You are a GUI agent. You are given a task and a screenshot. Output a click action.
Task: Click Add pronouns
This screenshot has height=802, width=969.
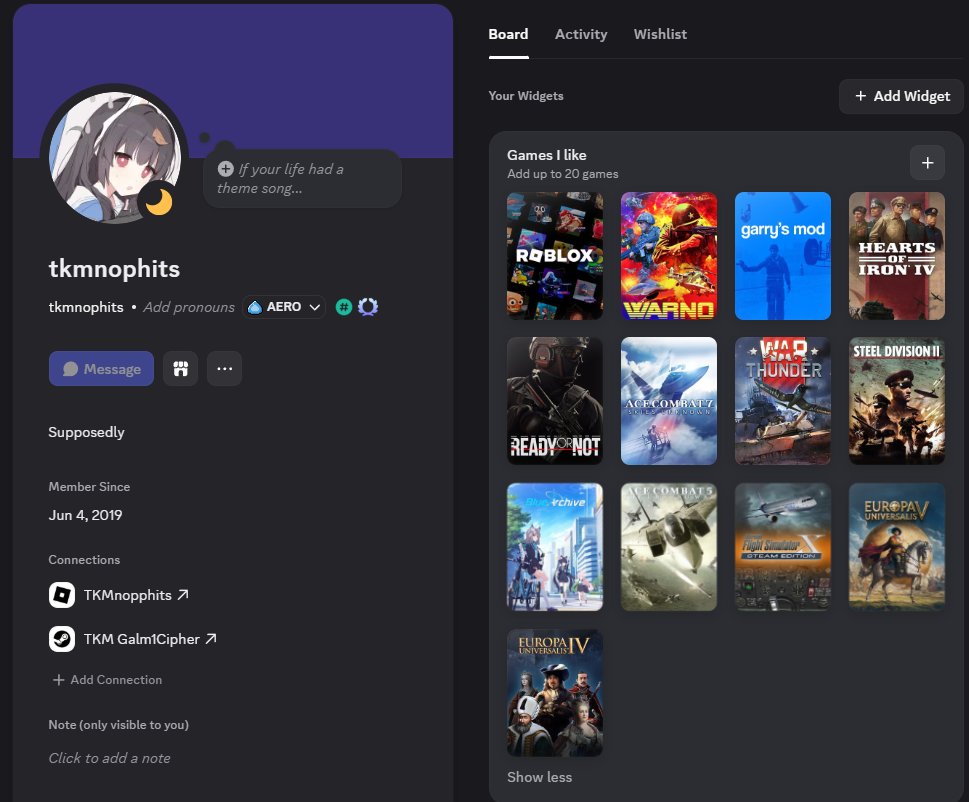[189, 307]
